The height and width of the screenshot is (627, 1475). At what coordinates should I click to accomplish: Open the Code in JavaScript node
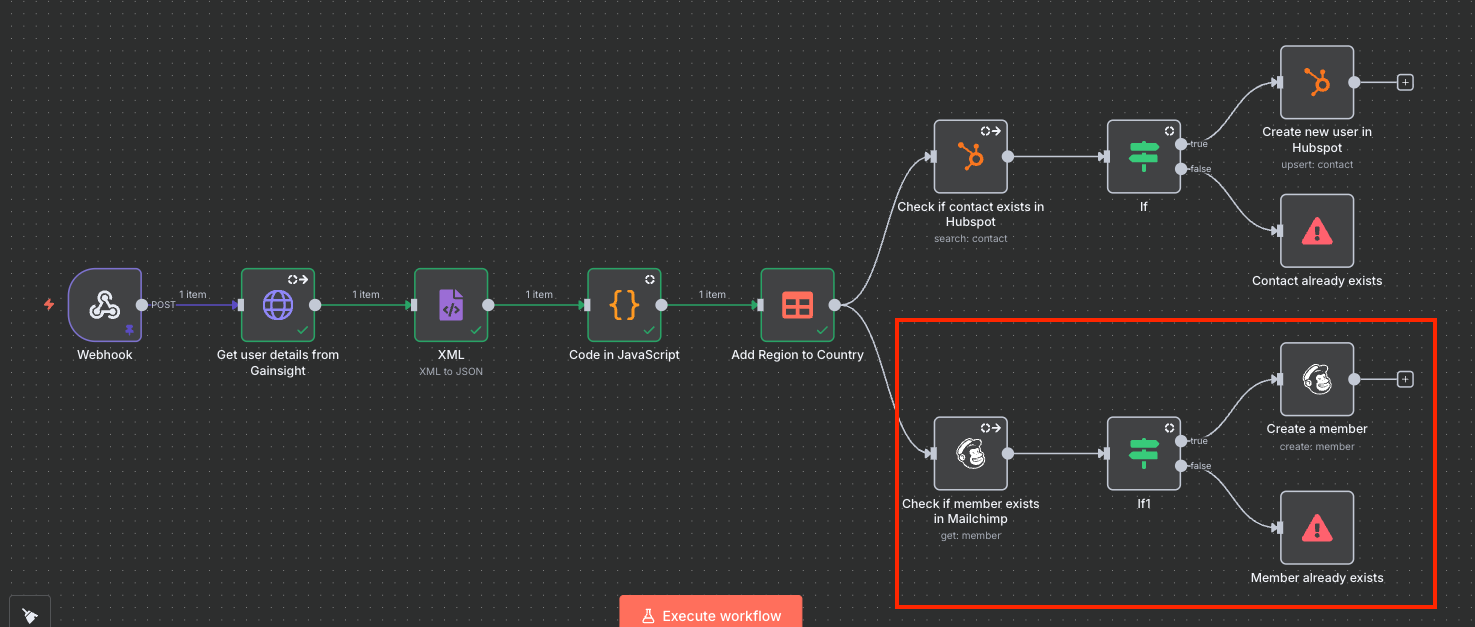click(x=624, y=305)
